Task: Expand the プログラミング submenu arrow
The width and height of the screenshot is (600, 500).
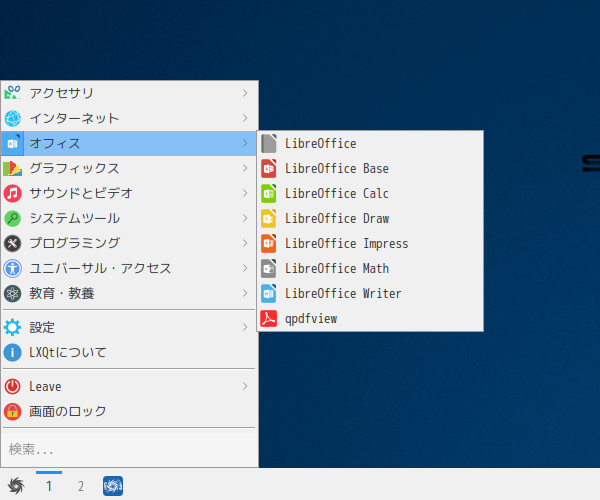Action: tap(245, 243)
